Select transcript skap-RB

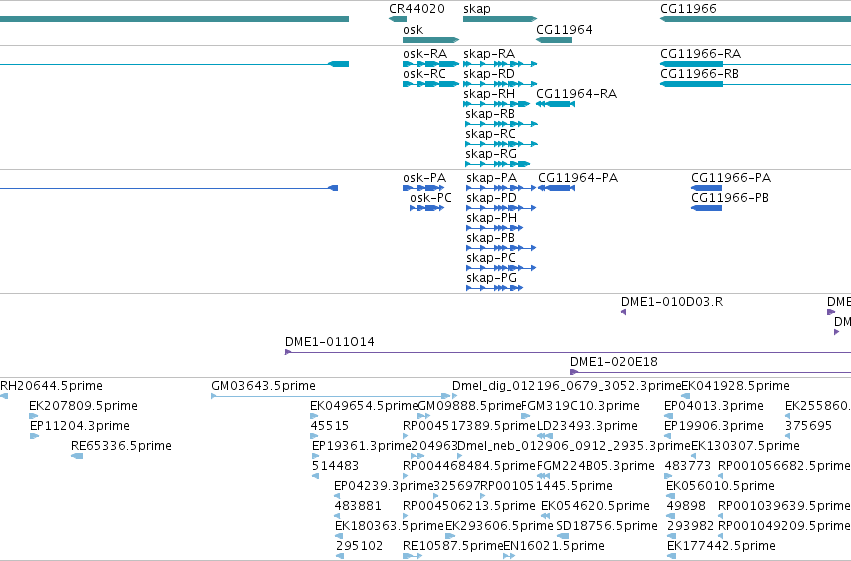pyautogui.click(x=501, y=124)
